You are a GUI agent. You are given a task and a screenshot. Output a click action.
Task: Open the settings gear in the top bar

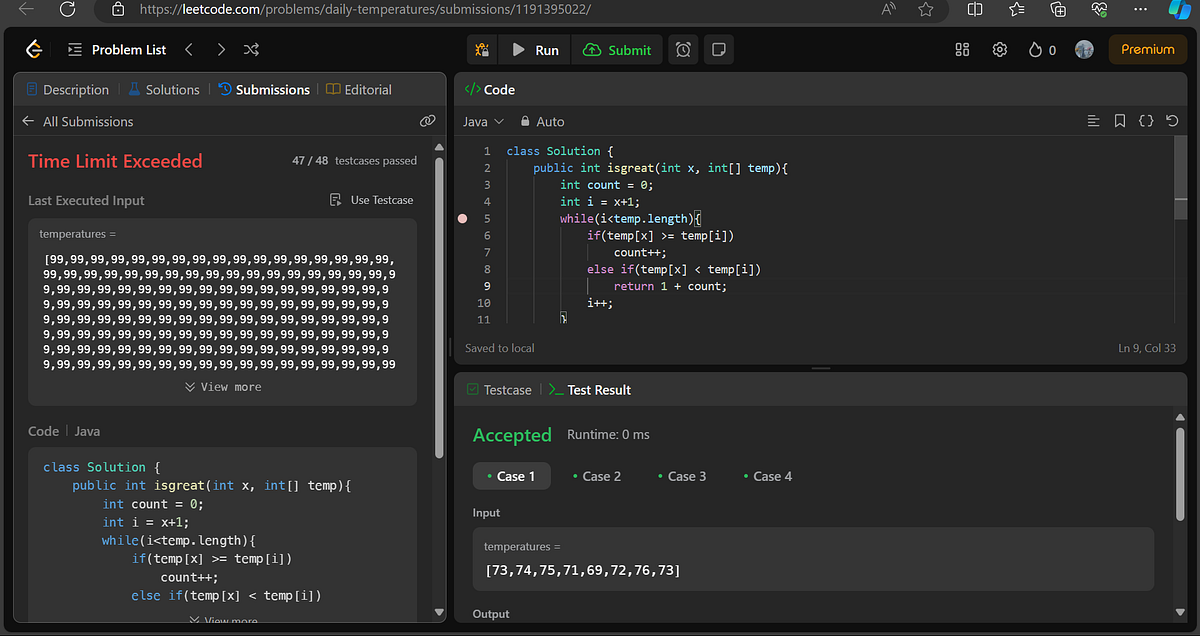pyautogui.click(x=999, y=48)
